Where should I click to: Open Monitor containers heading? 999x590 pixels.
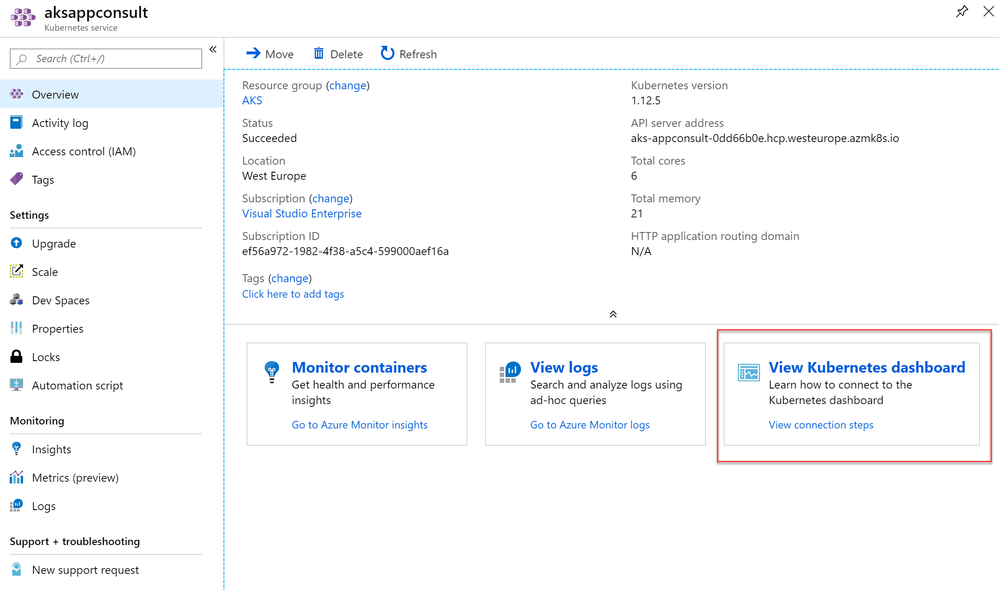[x=359, y=368]
